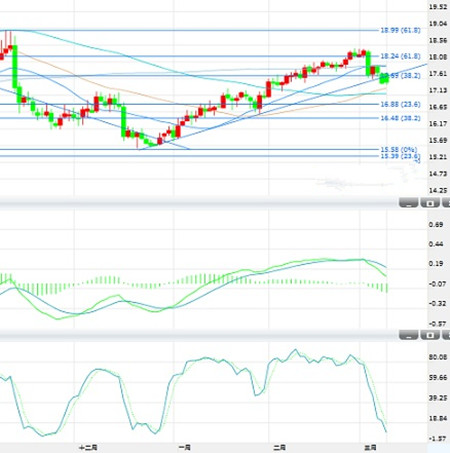Click price axis value 14.25
450x453 pixels.
(x=438, y=190)
